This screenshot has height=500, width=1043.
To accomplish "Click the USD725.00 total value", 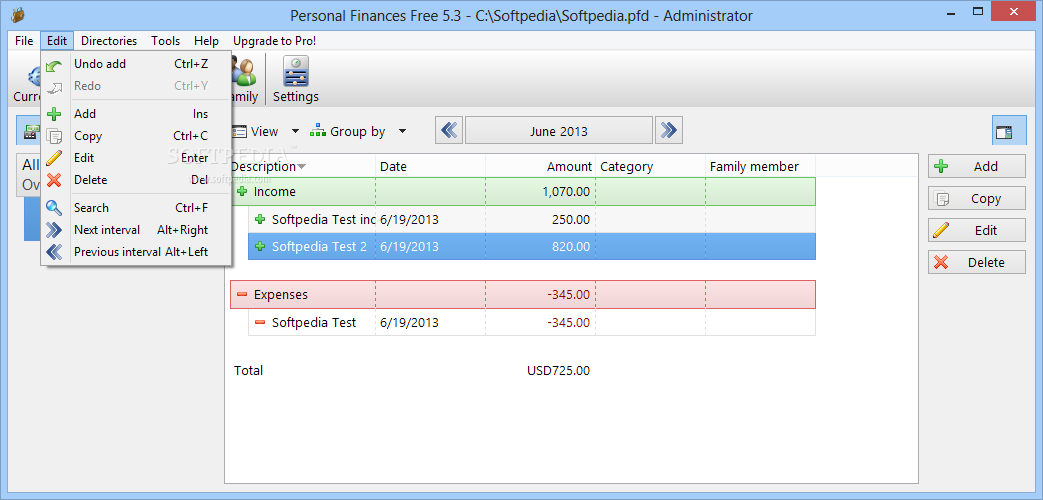I will (558, 370).
